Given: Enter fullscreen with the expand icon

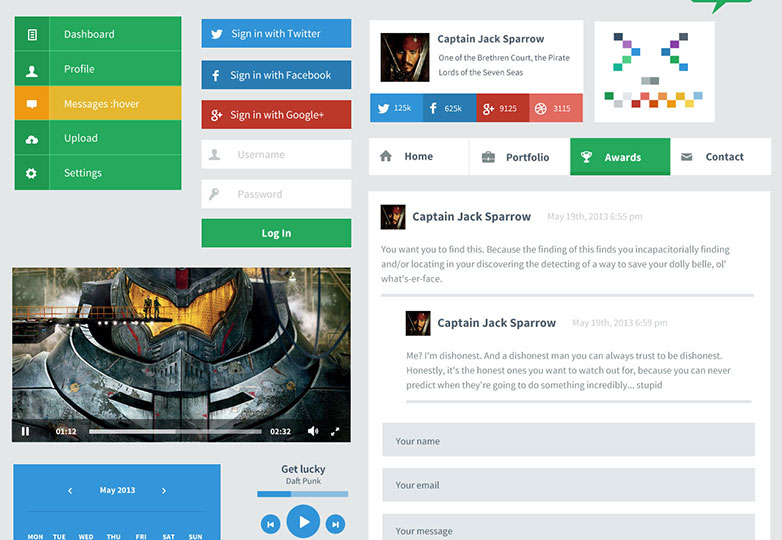Looking at the screenshot, I should point(335,432).
